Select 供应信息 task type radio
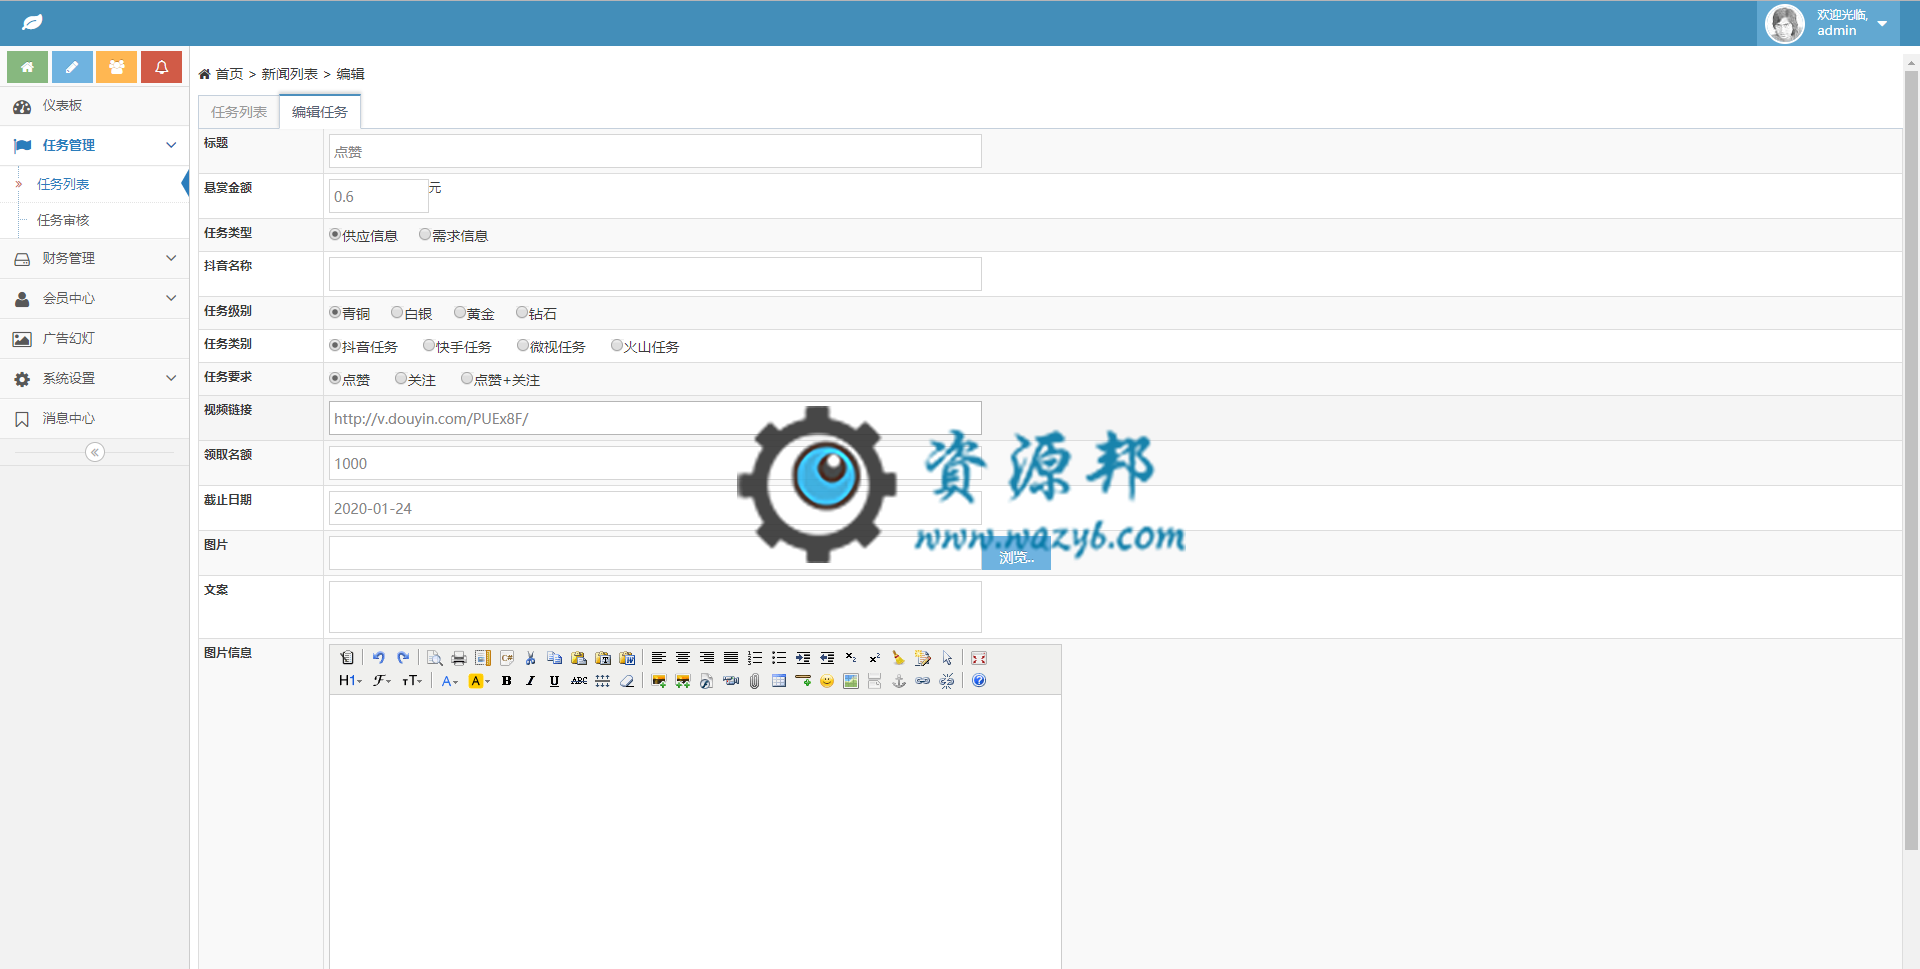 click(x=335, y=235)
